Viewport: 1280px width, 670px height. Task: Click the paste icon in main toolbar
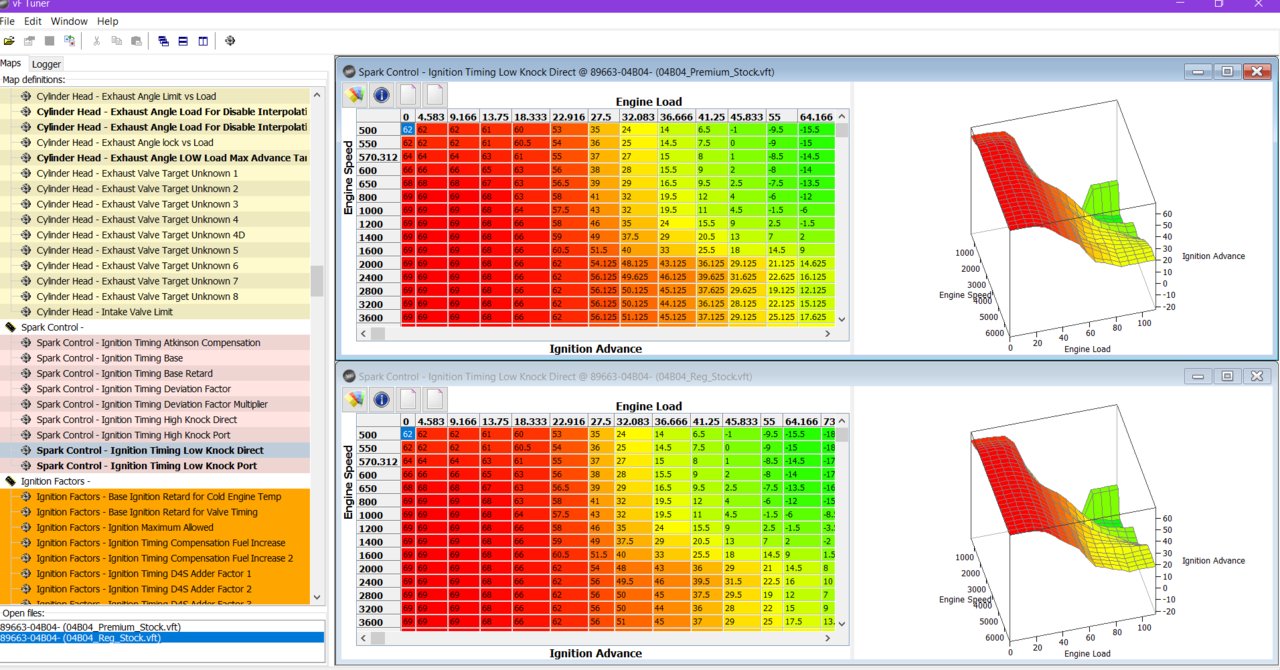coord(135,41)
